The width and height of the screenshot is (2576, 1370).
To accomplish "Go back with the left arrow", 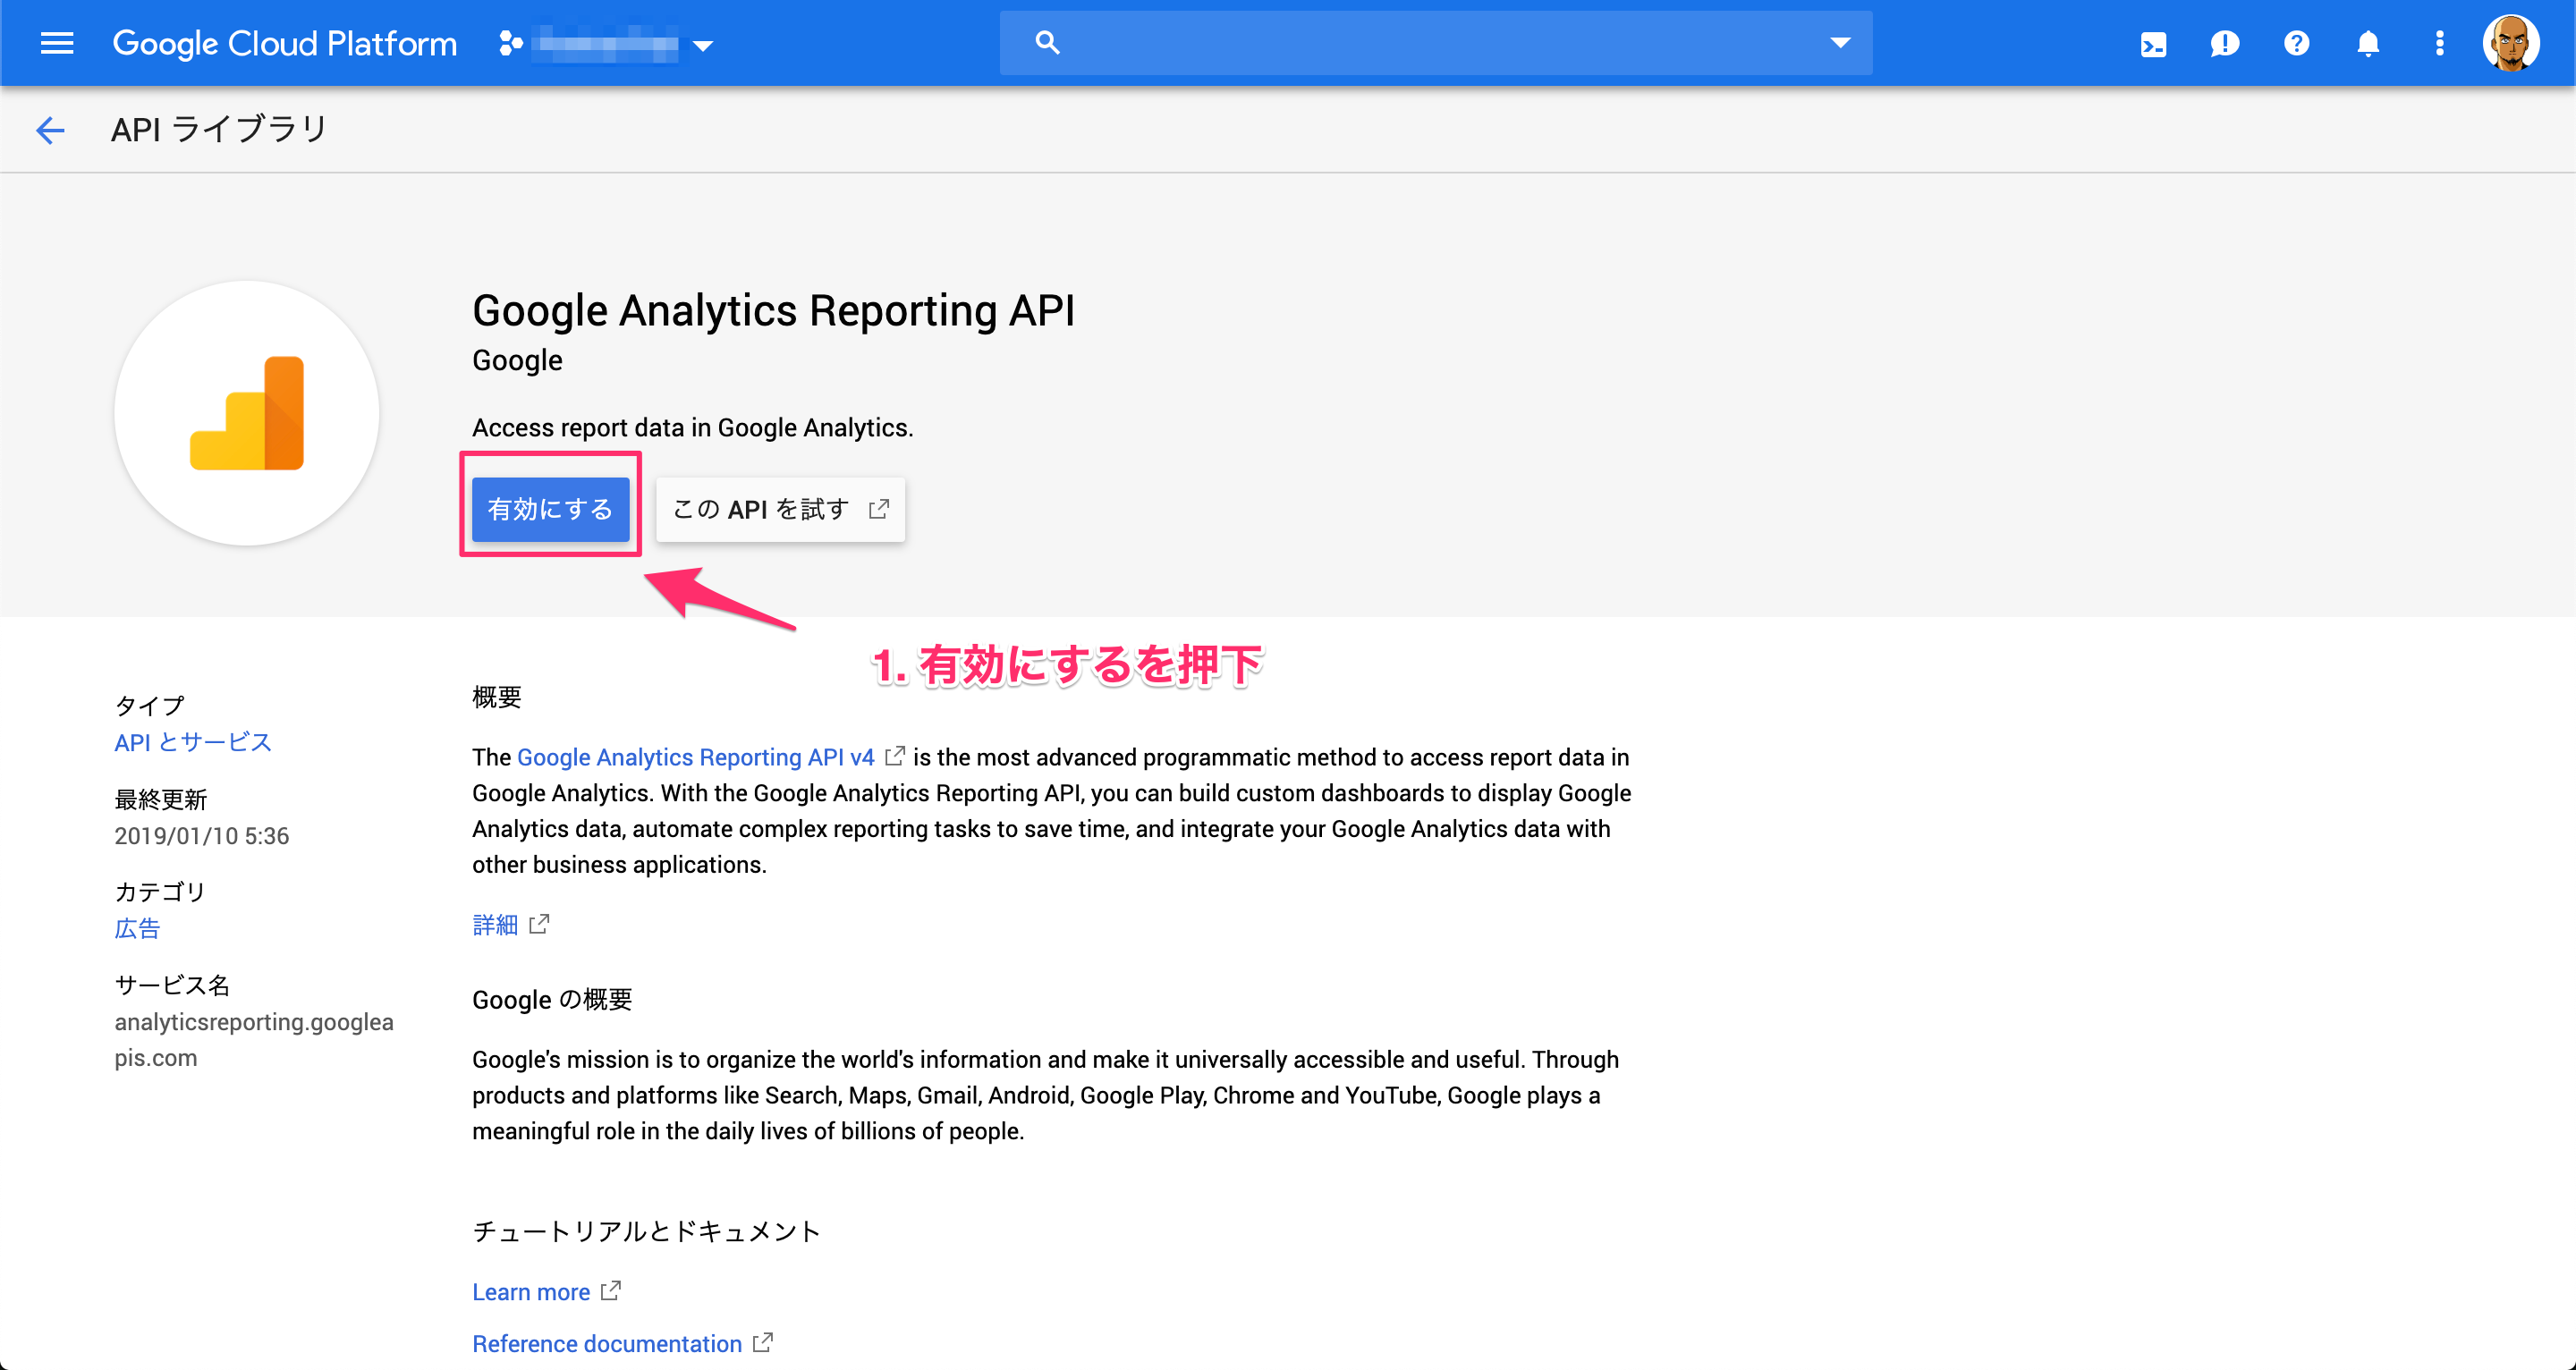I will 50,130.
